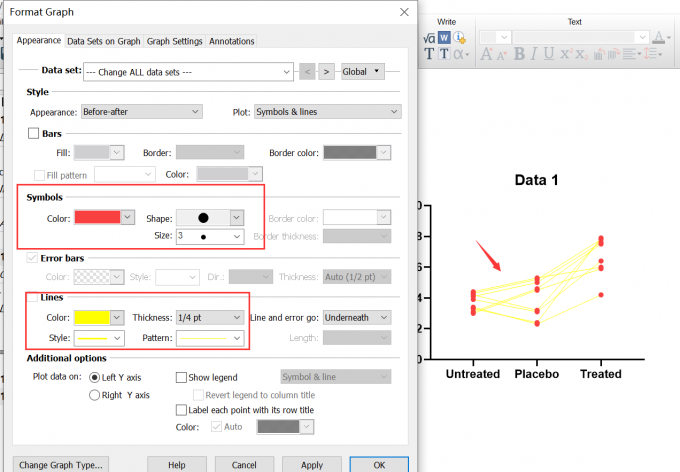Open the line Thickness 1/4 pt dropdown
680x472 pixels.
pos(210,318)
